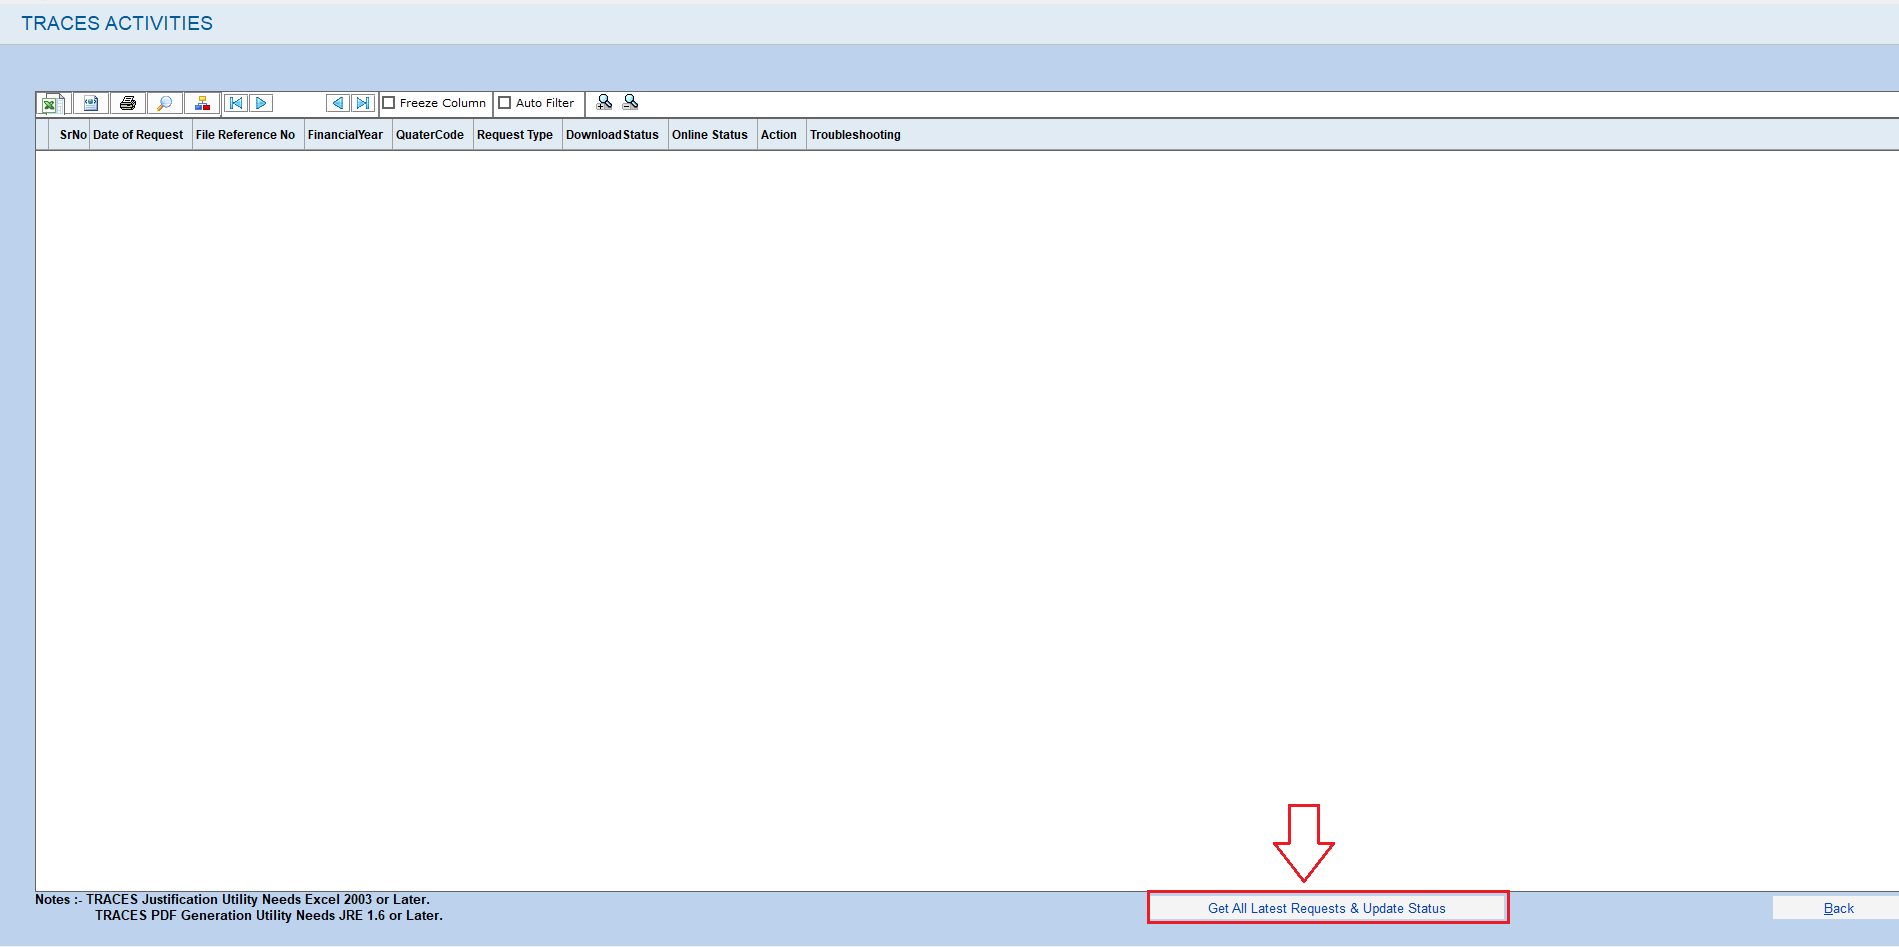
Task: Jump to first record arrow
Action: (x=236, y=103)
